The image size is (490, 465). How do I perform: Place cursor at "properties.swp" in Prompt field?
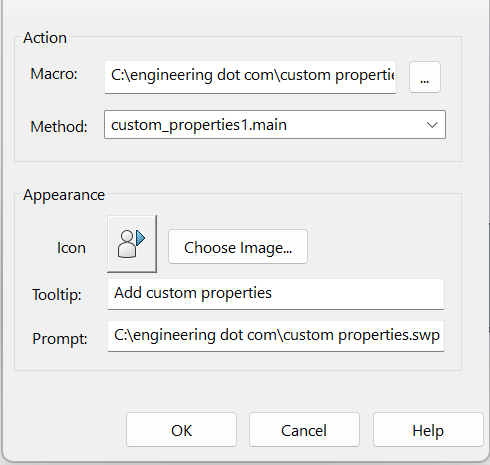click(389, 335)
